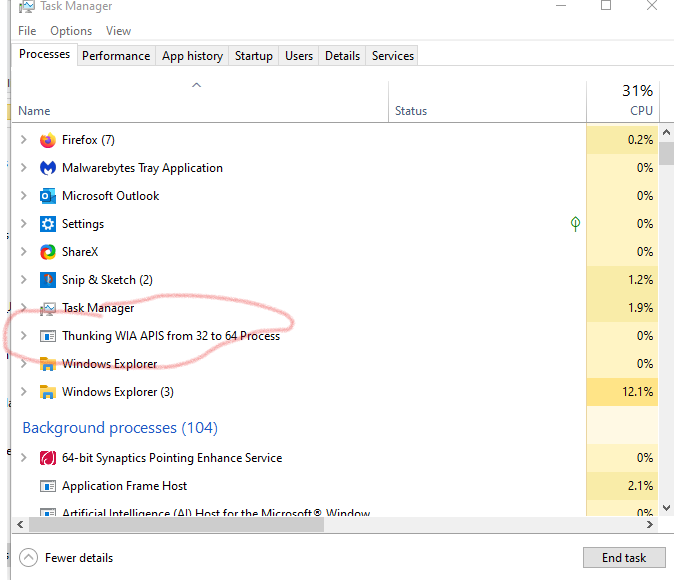Open the View menu
Image resolution: width=674 pixels, height=580 pixels.
coord(118,31)
